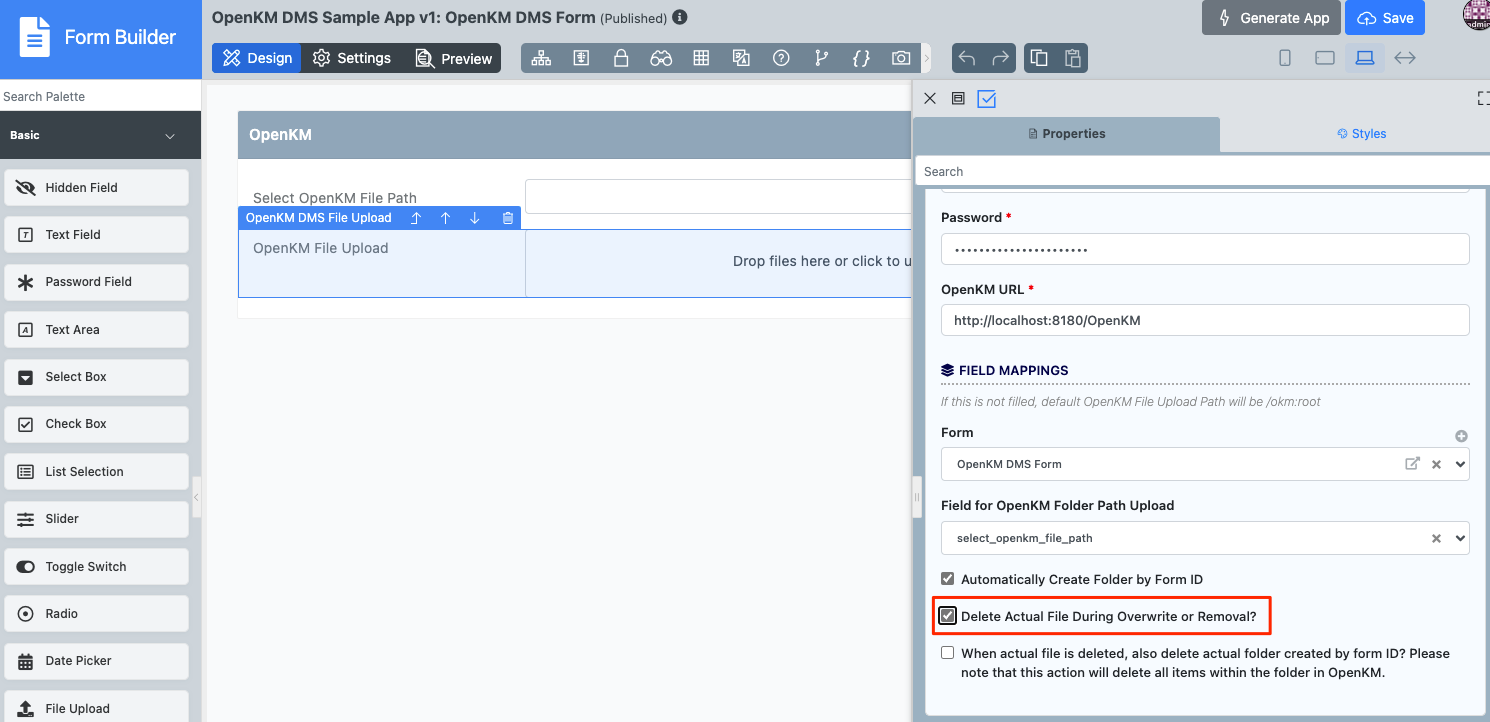Enable delete actual folder created by form ID
Viewport: 1490px width, 722px height.
pyautogui.click(x=948, y=653)
